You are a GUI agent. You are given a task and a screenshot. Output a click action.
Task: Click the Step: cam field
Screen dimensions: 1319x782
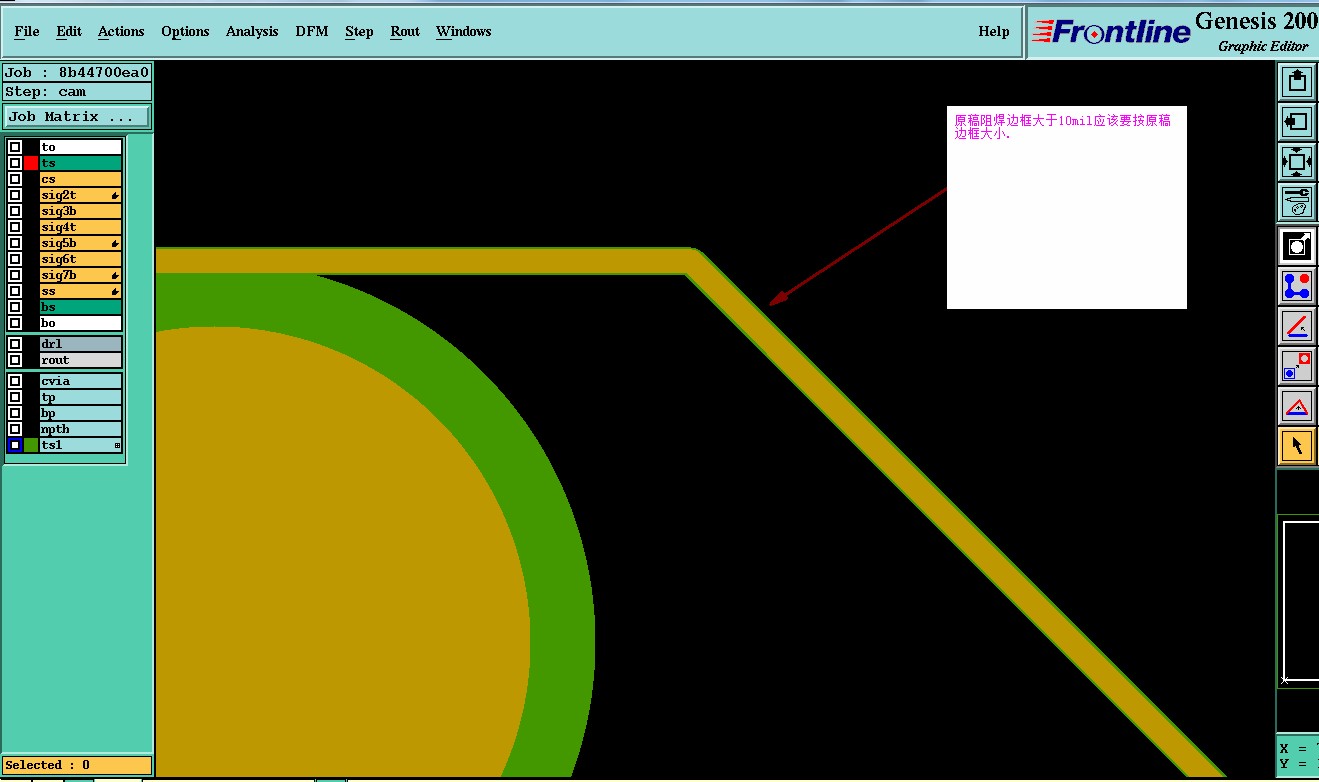(x=77, y=91)
